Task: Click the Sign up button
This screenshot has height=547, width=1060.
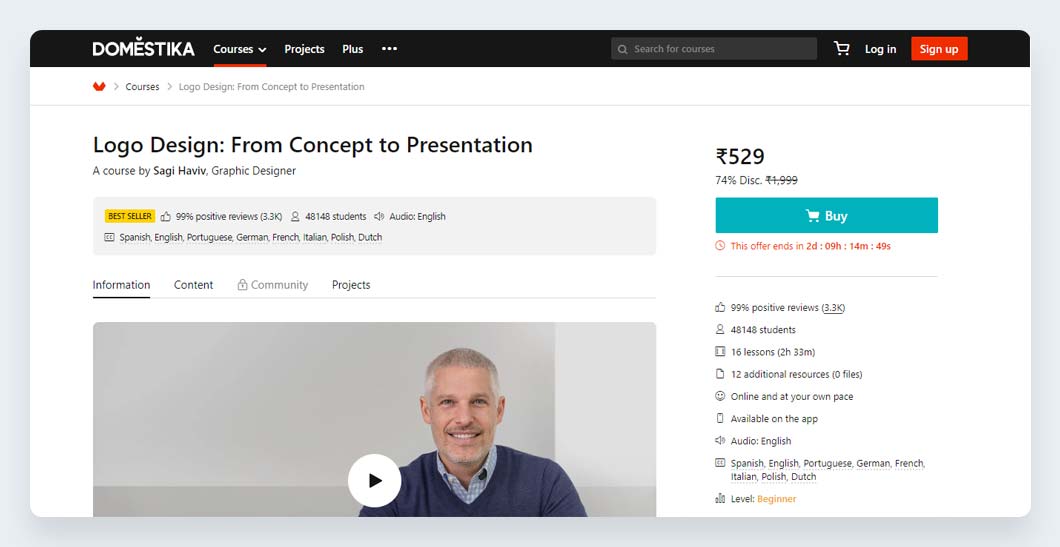Action: (x=939, y=49)
